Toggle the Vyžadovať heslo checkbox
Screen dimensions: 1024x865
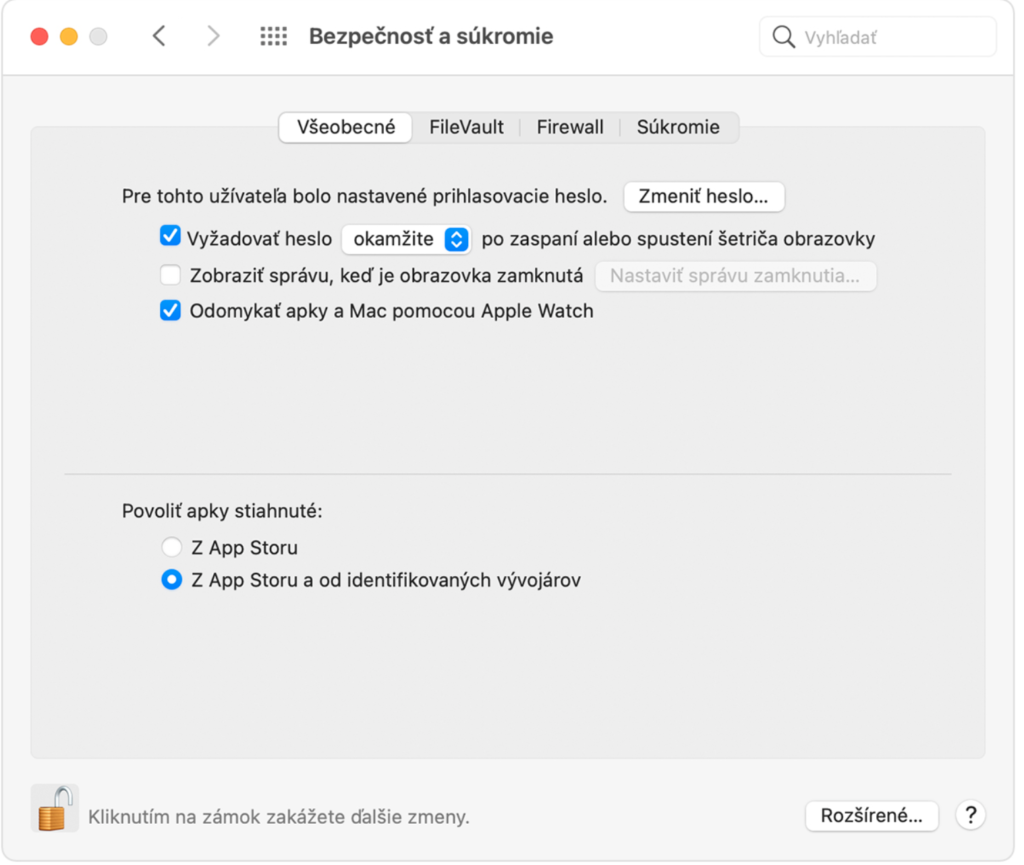click(172, 237)
